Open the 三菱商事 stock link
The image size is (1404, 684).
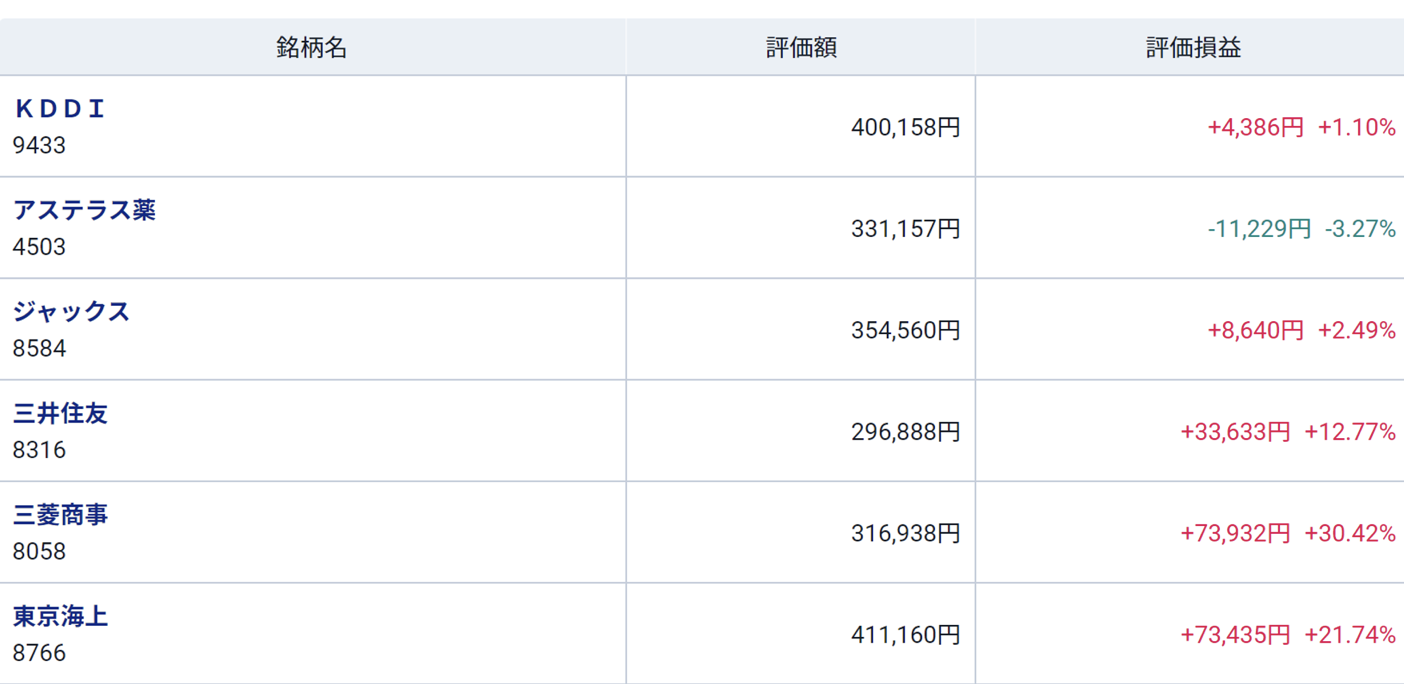pyautogui.click(x=60, y=515)
